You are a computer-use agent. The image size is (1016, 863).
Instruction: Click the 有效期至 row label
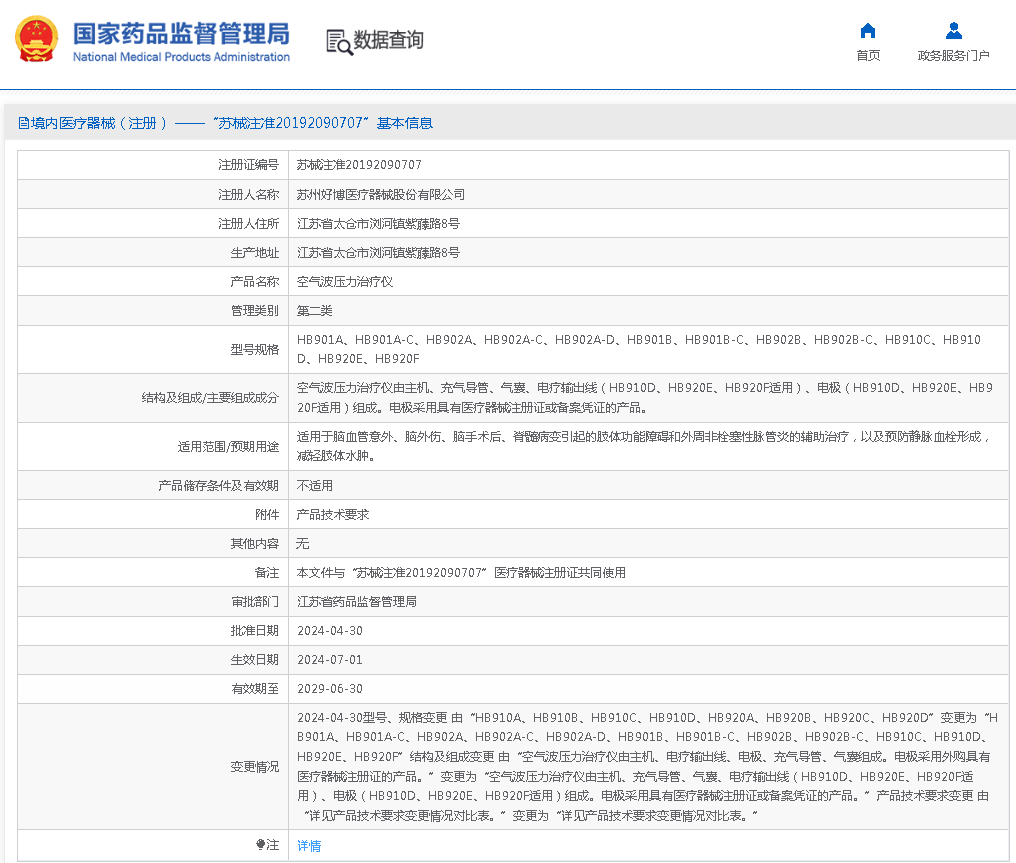pos(255,689)
